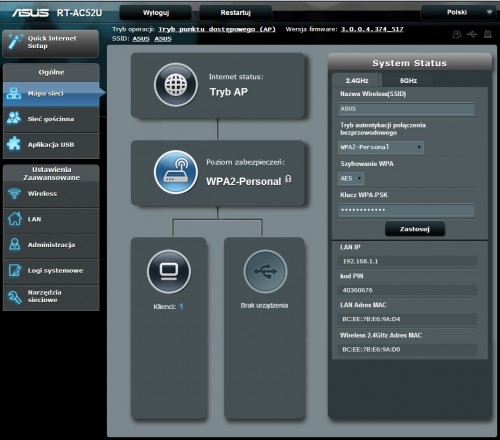Click the Internet status globe icon
Screen dimensions: 500x440
tap(176, 85)
